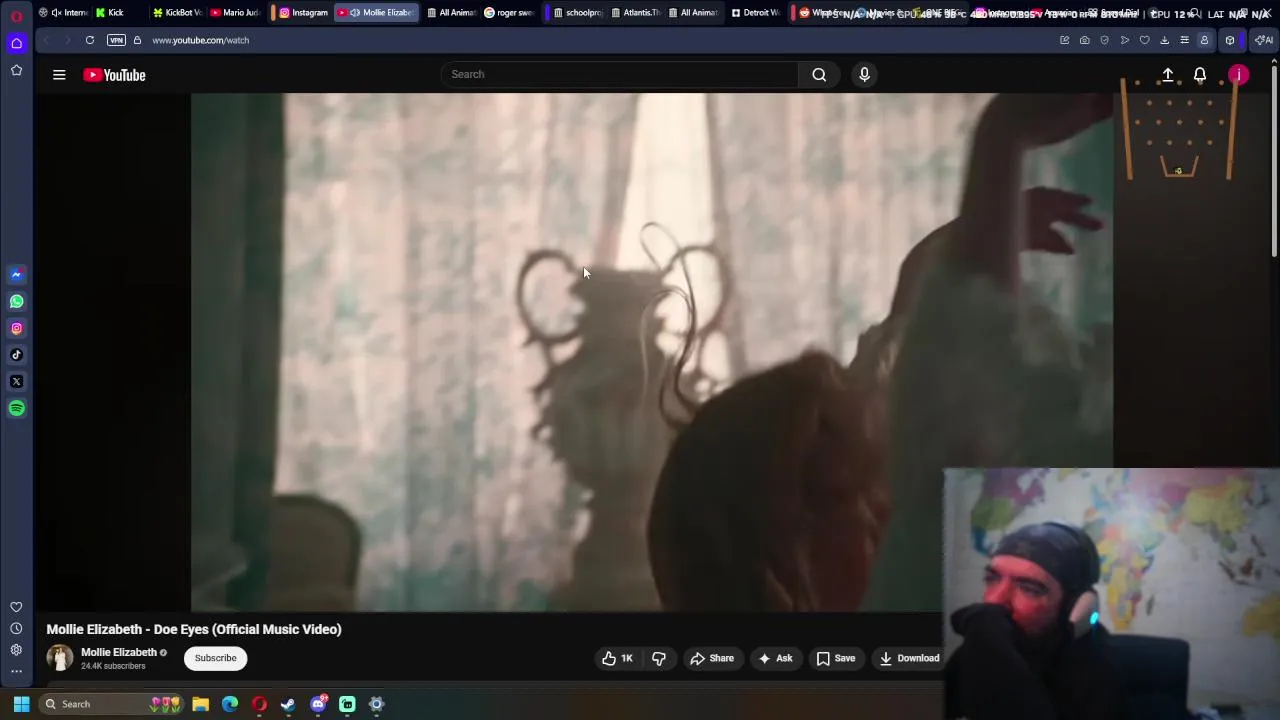Open Windows Start menu
1280x720 pixels.
click(x=21, y=704)
